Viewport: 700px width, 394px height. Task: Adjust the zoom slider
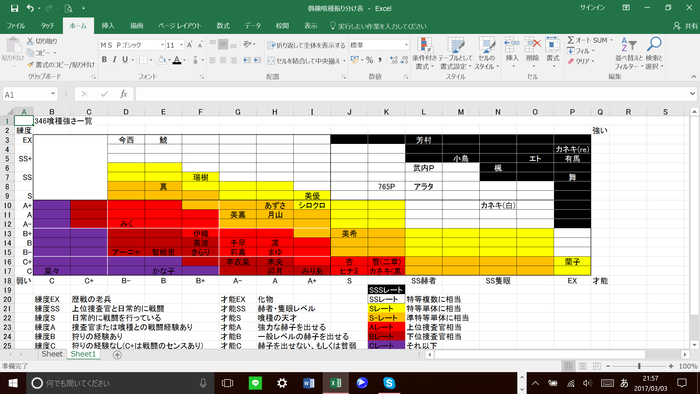pos(639,366)
